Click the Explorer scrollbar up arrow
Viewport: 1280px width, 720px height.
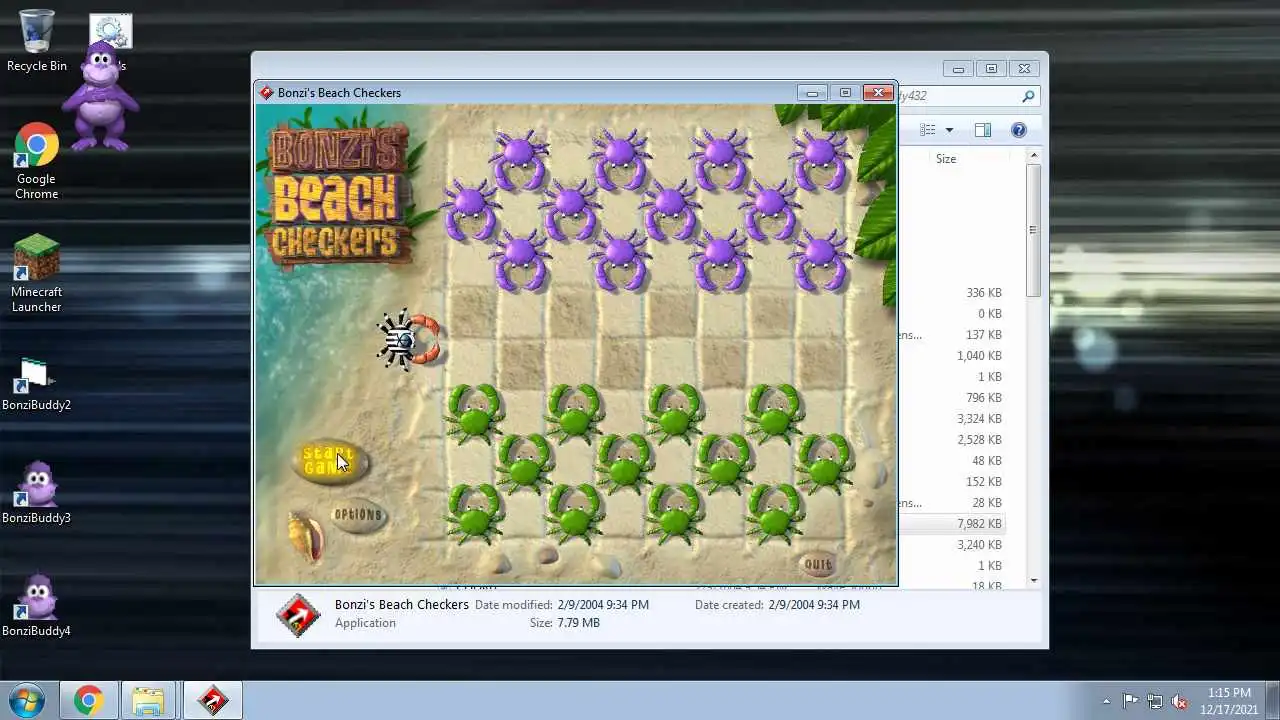[x=1034, y=156]
